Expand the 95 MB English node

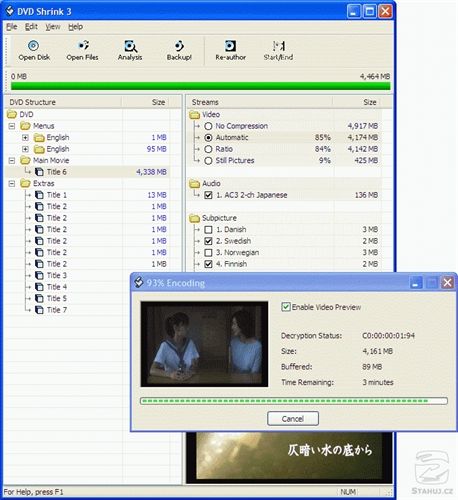pyautogui.click(x=25, y=149)
